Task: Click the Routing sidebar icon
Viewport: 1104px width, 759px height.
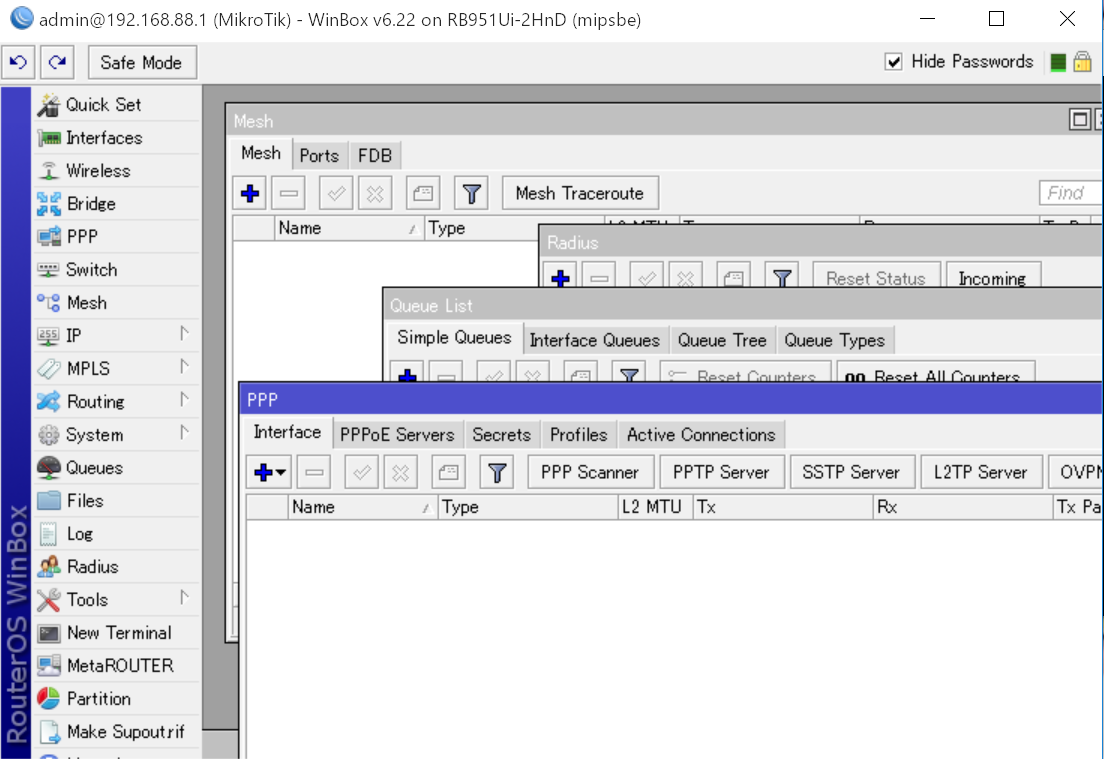Action: [x=49, y=402]
